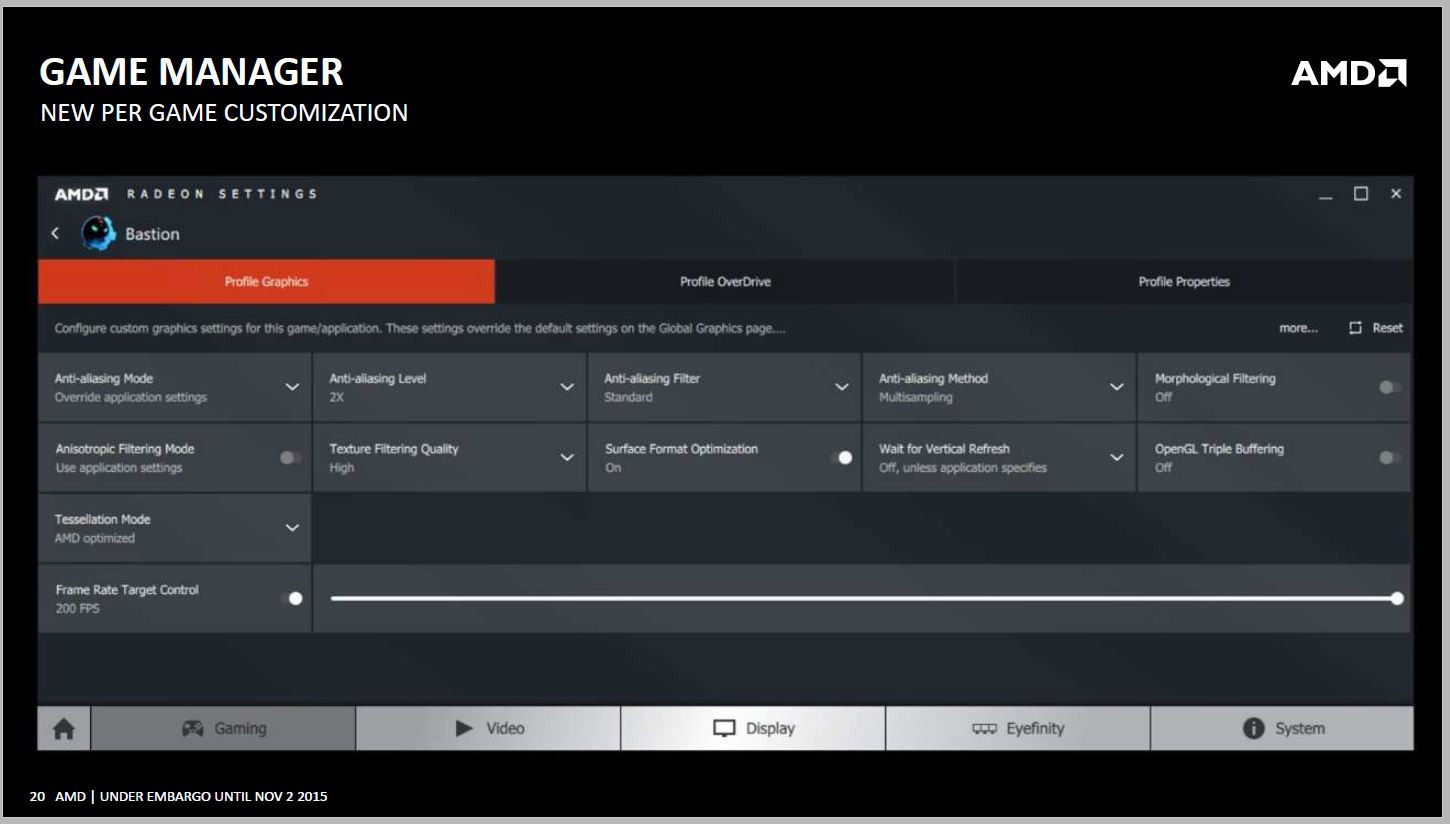1450x824 pixels.
Task: Switch to Profile OverDrive tab
Action: click(x=725, y=282)
